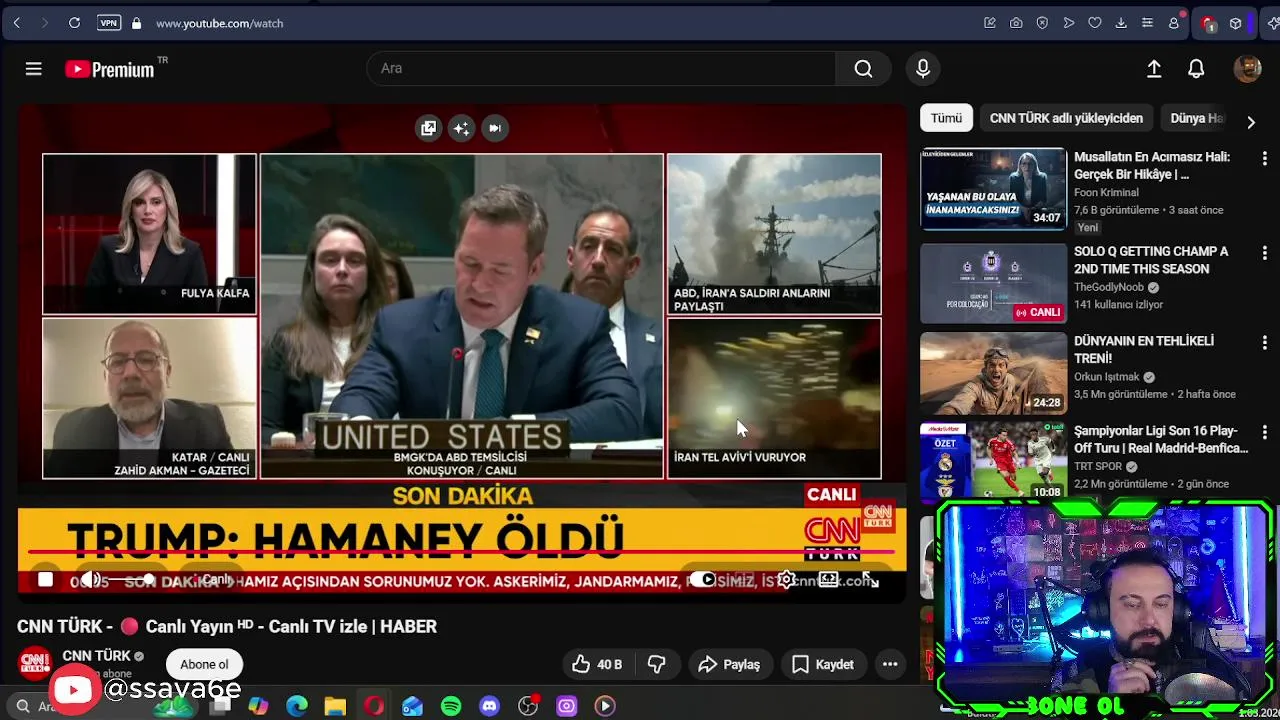
Task: Open the player settings gear
Action: pos(786,579)
